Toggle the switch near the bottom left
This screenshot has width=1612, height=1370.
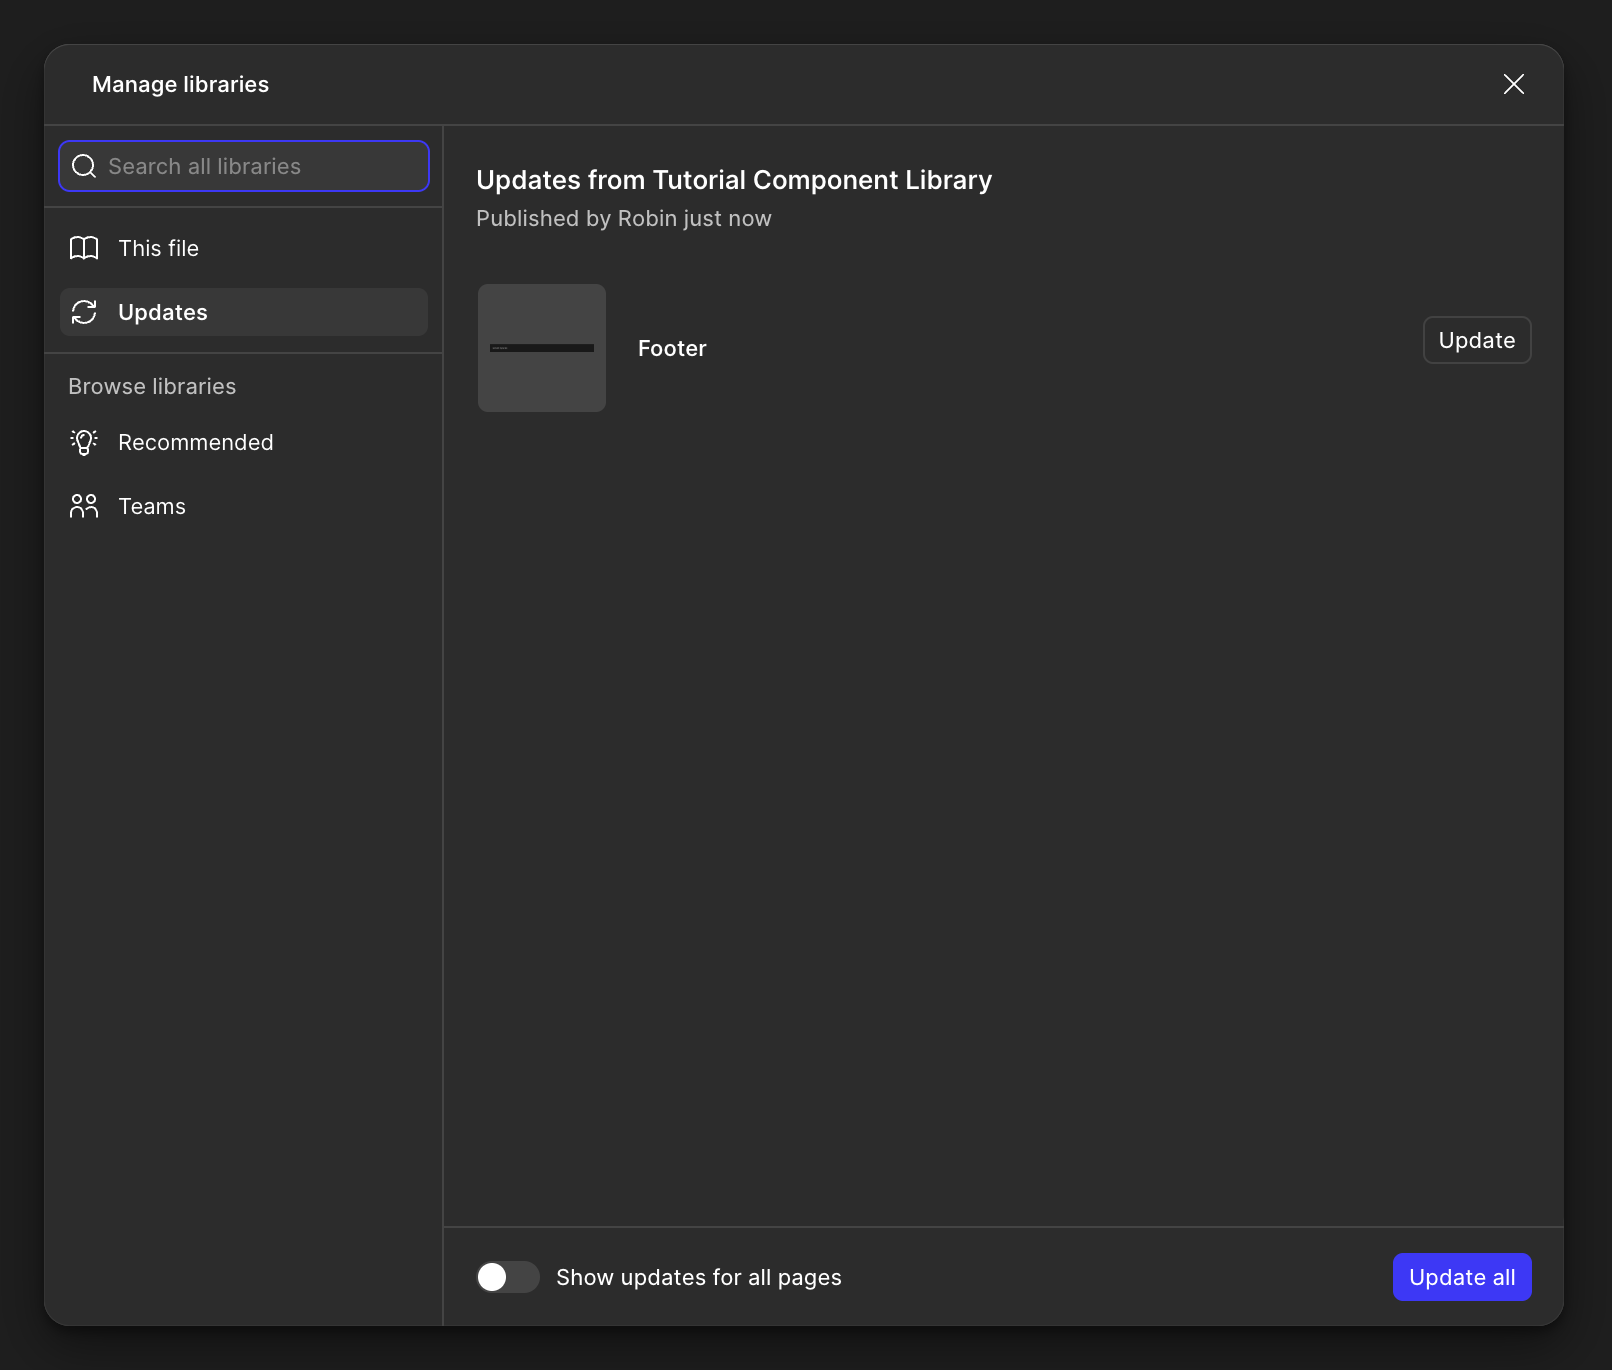507,1277
